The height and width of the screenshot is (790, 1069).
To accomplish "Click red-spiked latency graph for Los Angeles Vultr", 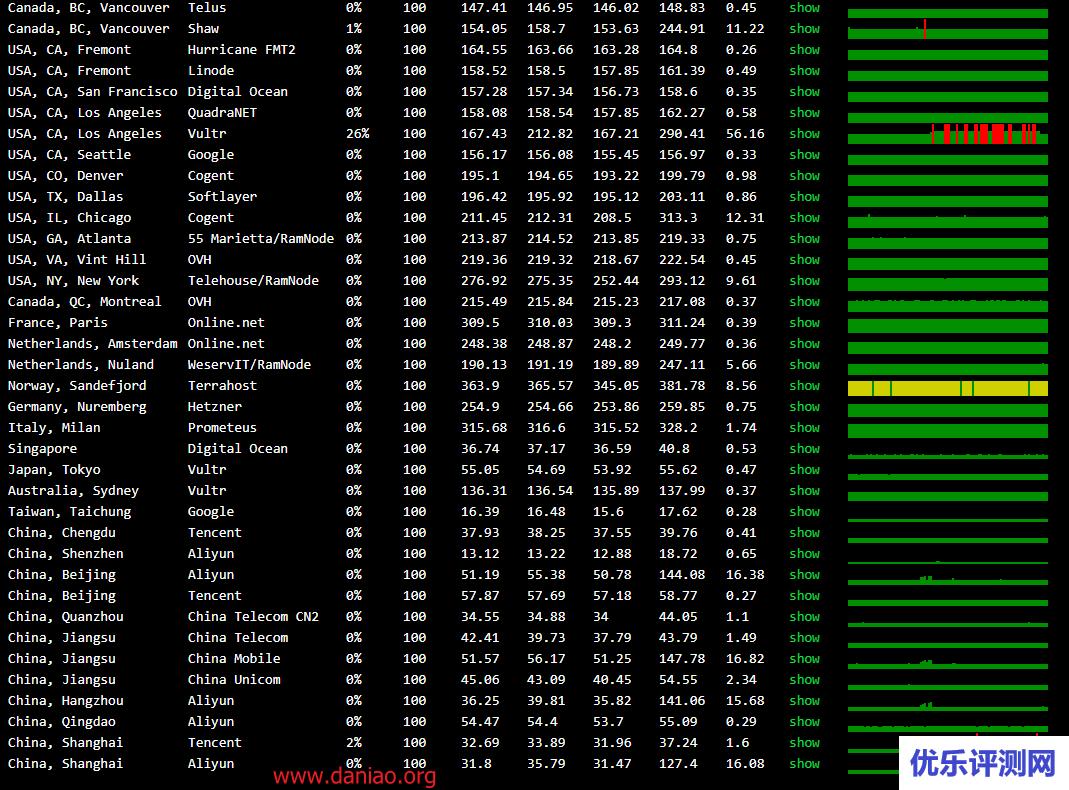I will pyautogui.click(x=948, y=134).
